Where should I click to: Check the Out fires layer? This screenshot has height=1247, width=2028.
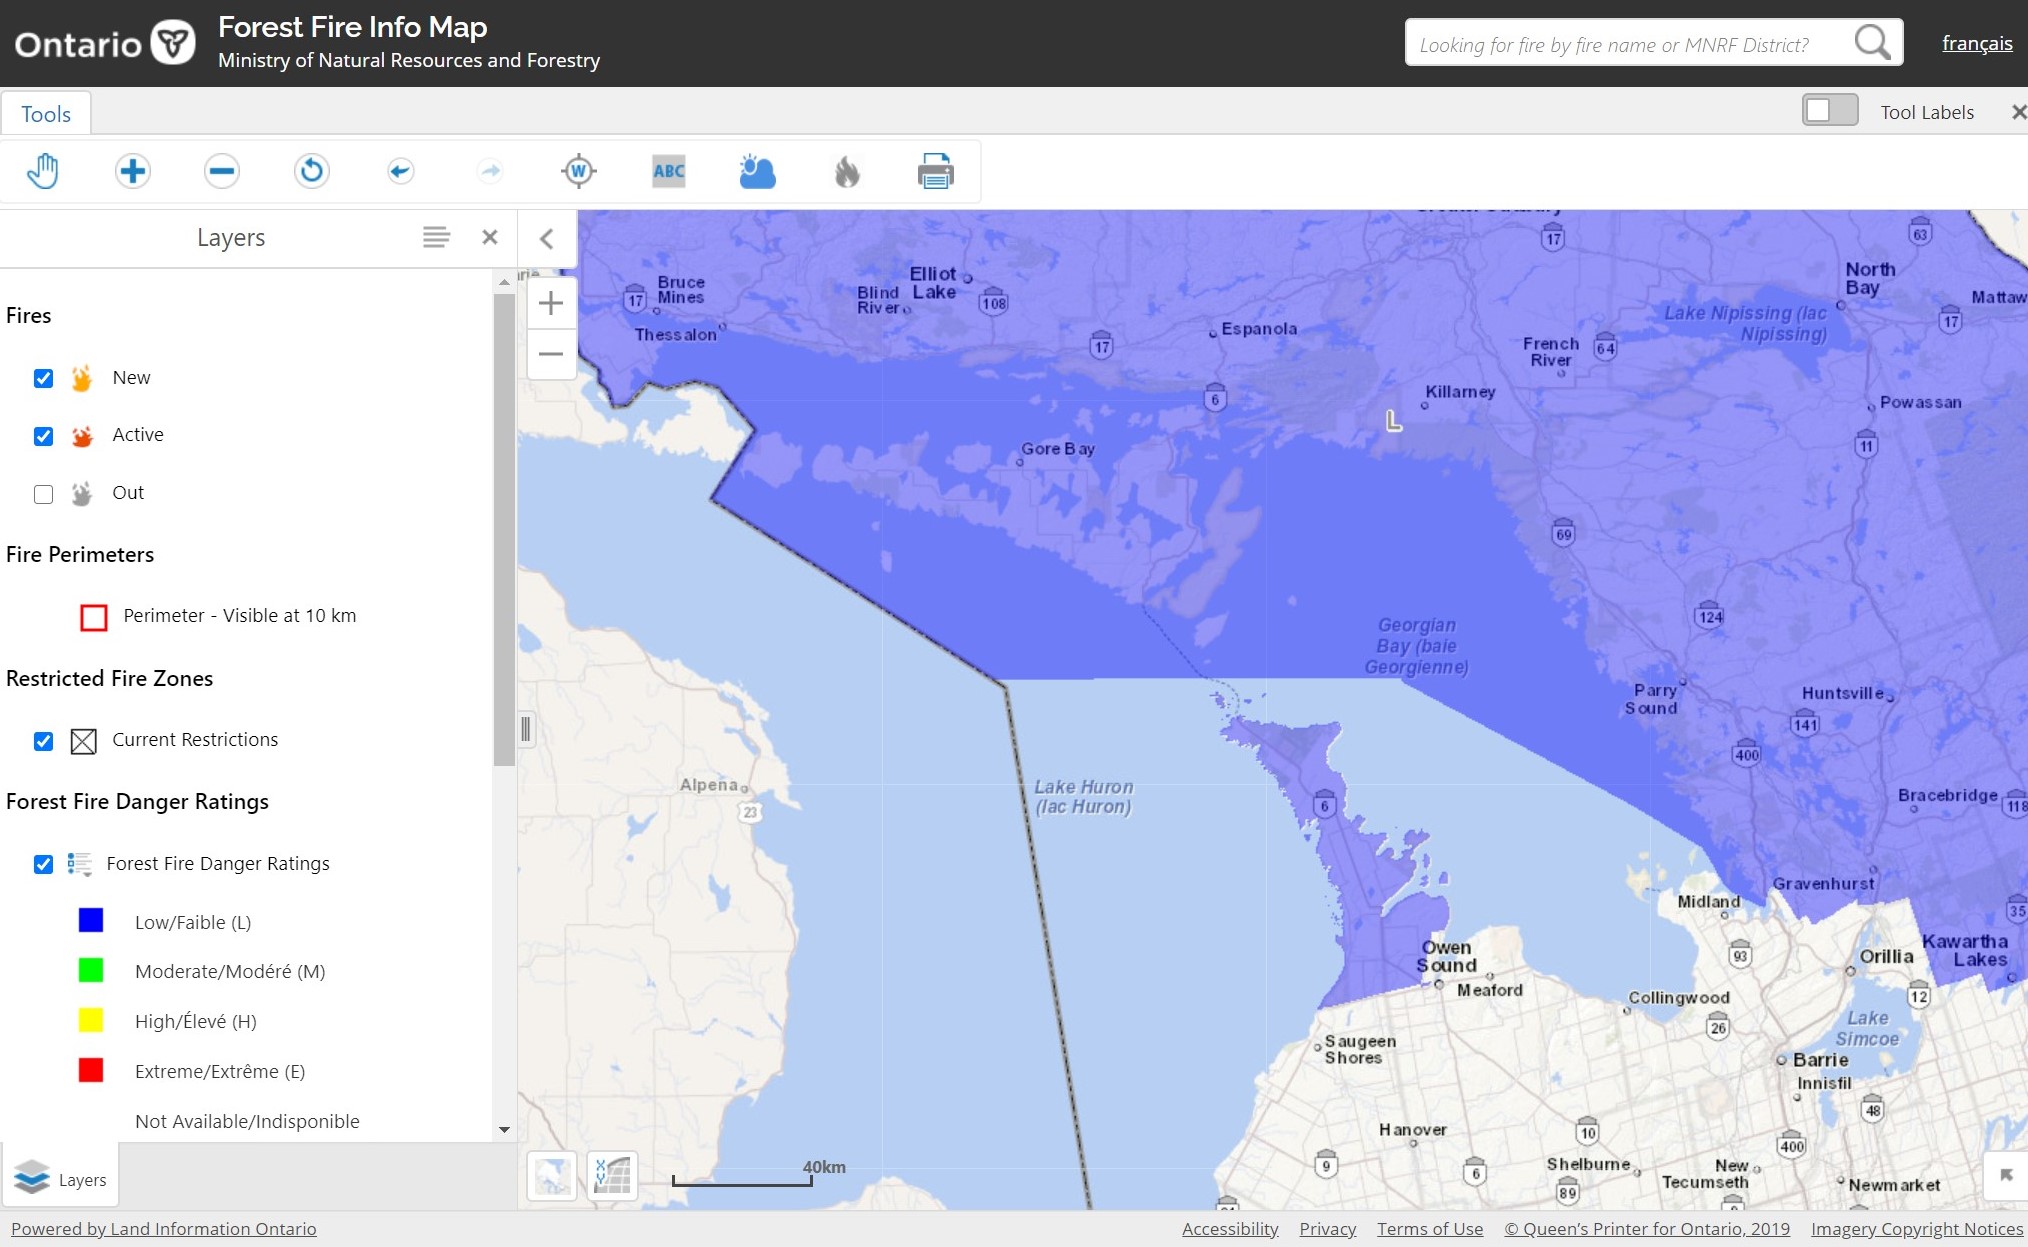43,494
